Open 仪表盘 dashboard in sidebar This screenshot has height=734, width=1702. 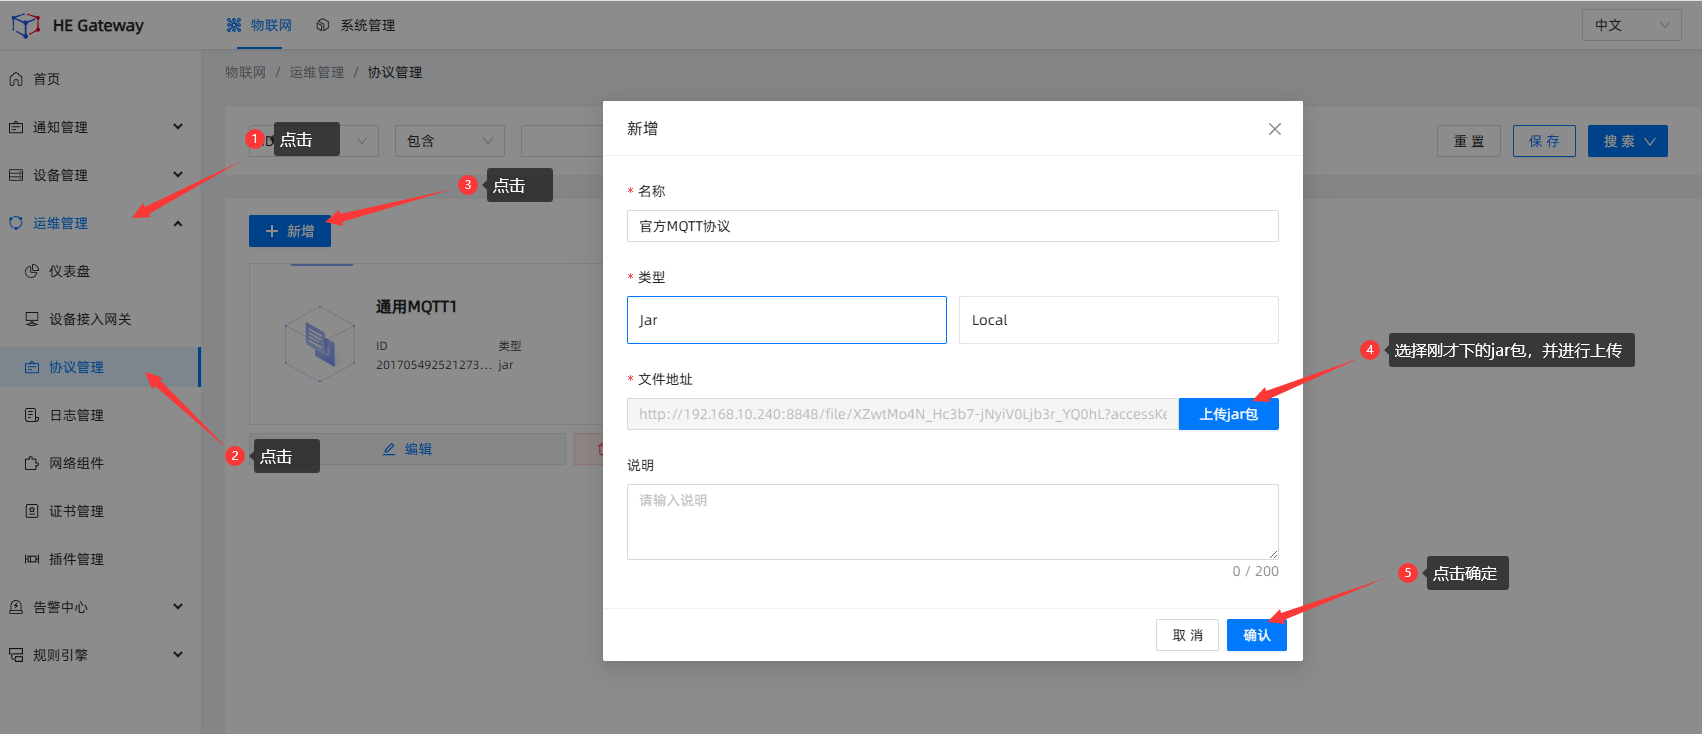69,271
